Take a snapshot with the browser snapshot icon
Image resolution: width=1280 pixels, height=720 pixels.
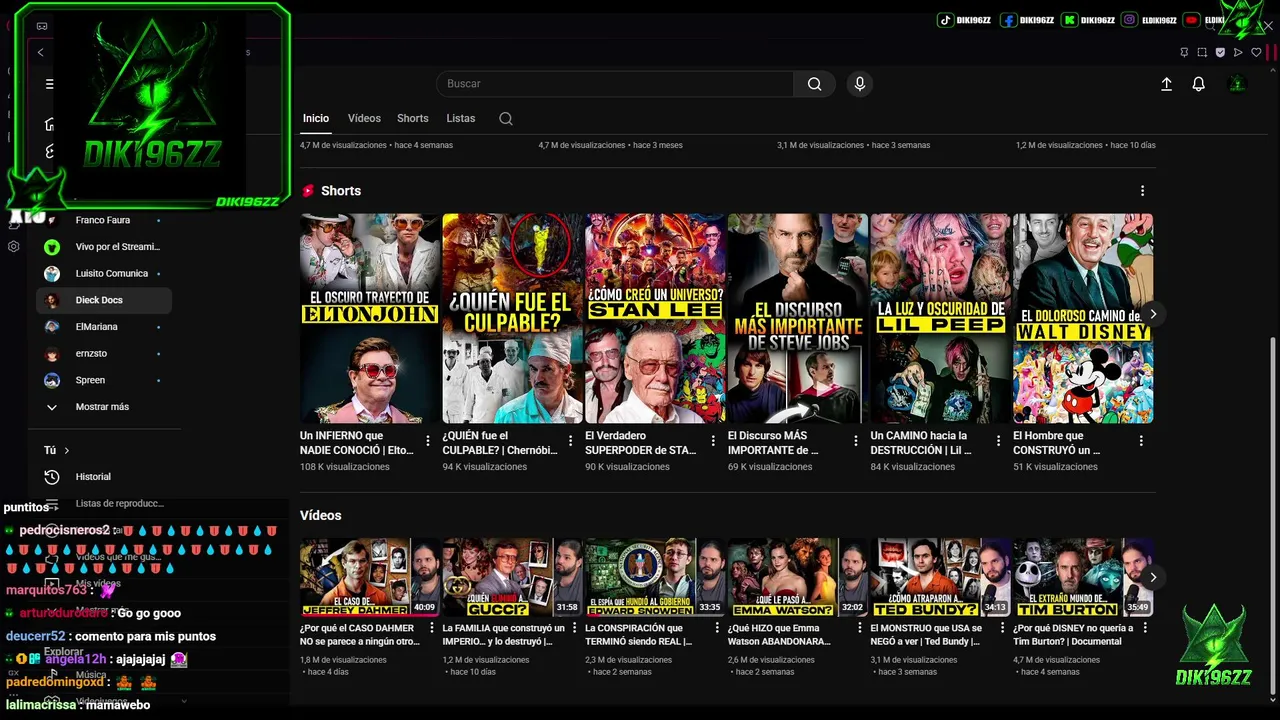[1202, 52]
